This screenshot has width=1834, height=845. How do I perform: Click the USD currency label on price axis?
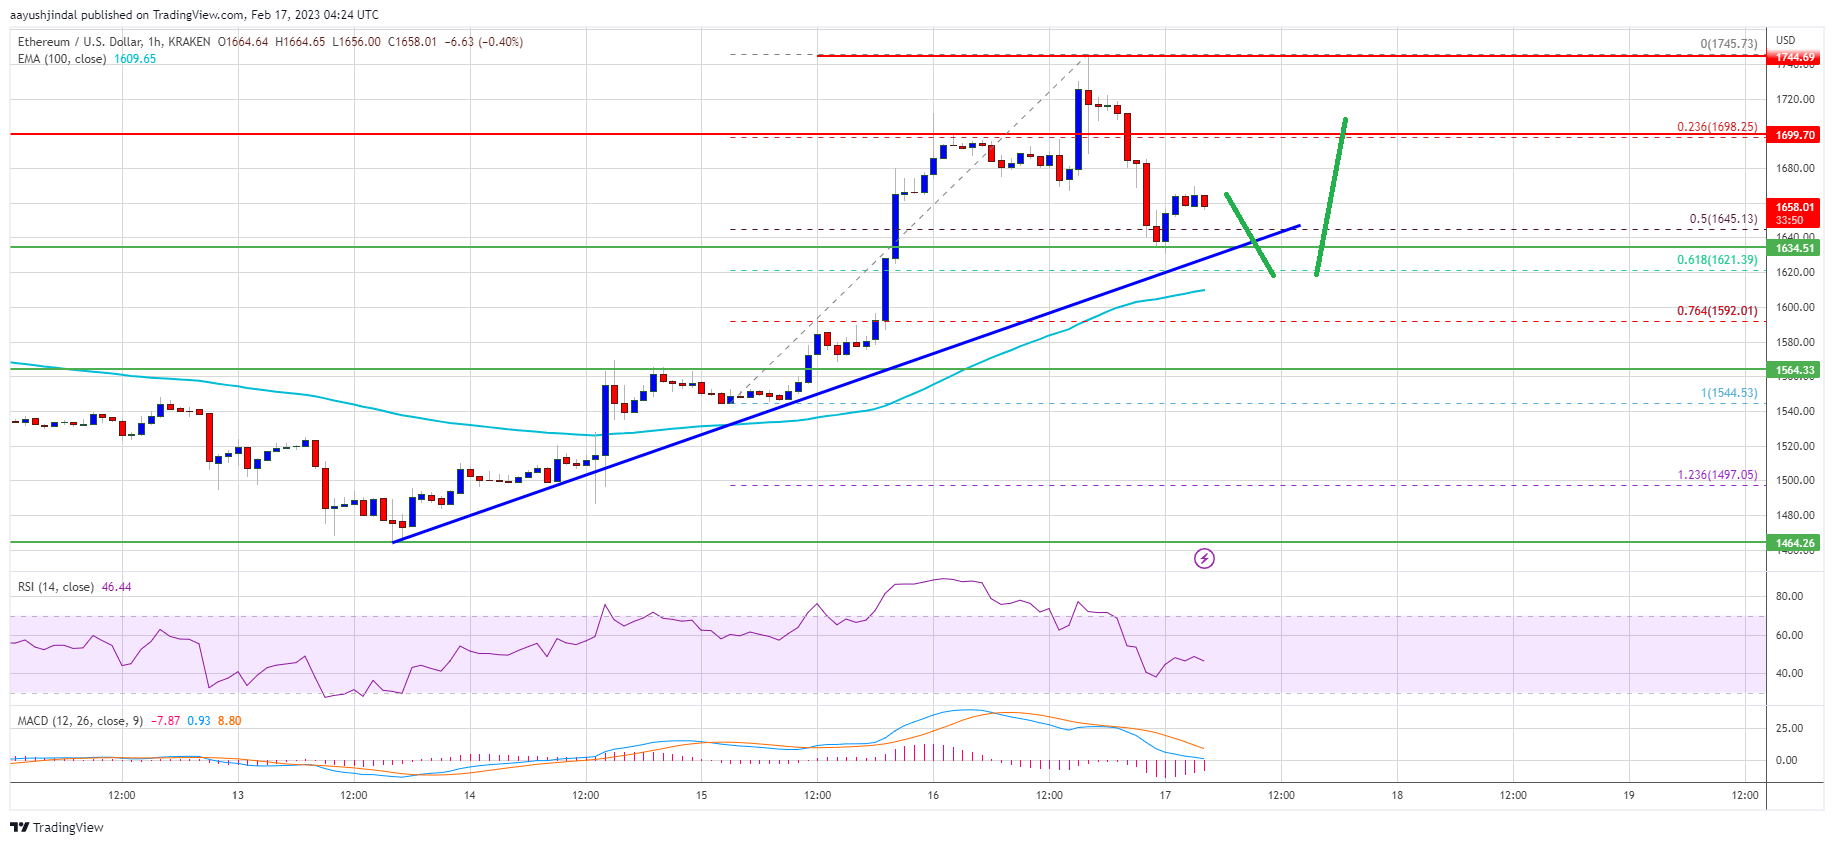pyautogui.click(x=1786, y=41)
